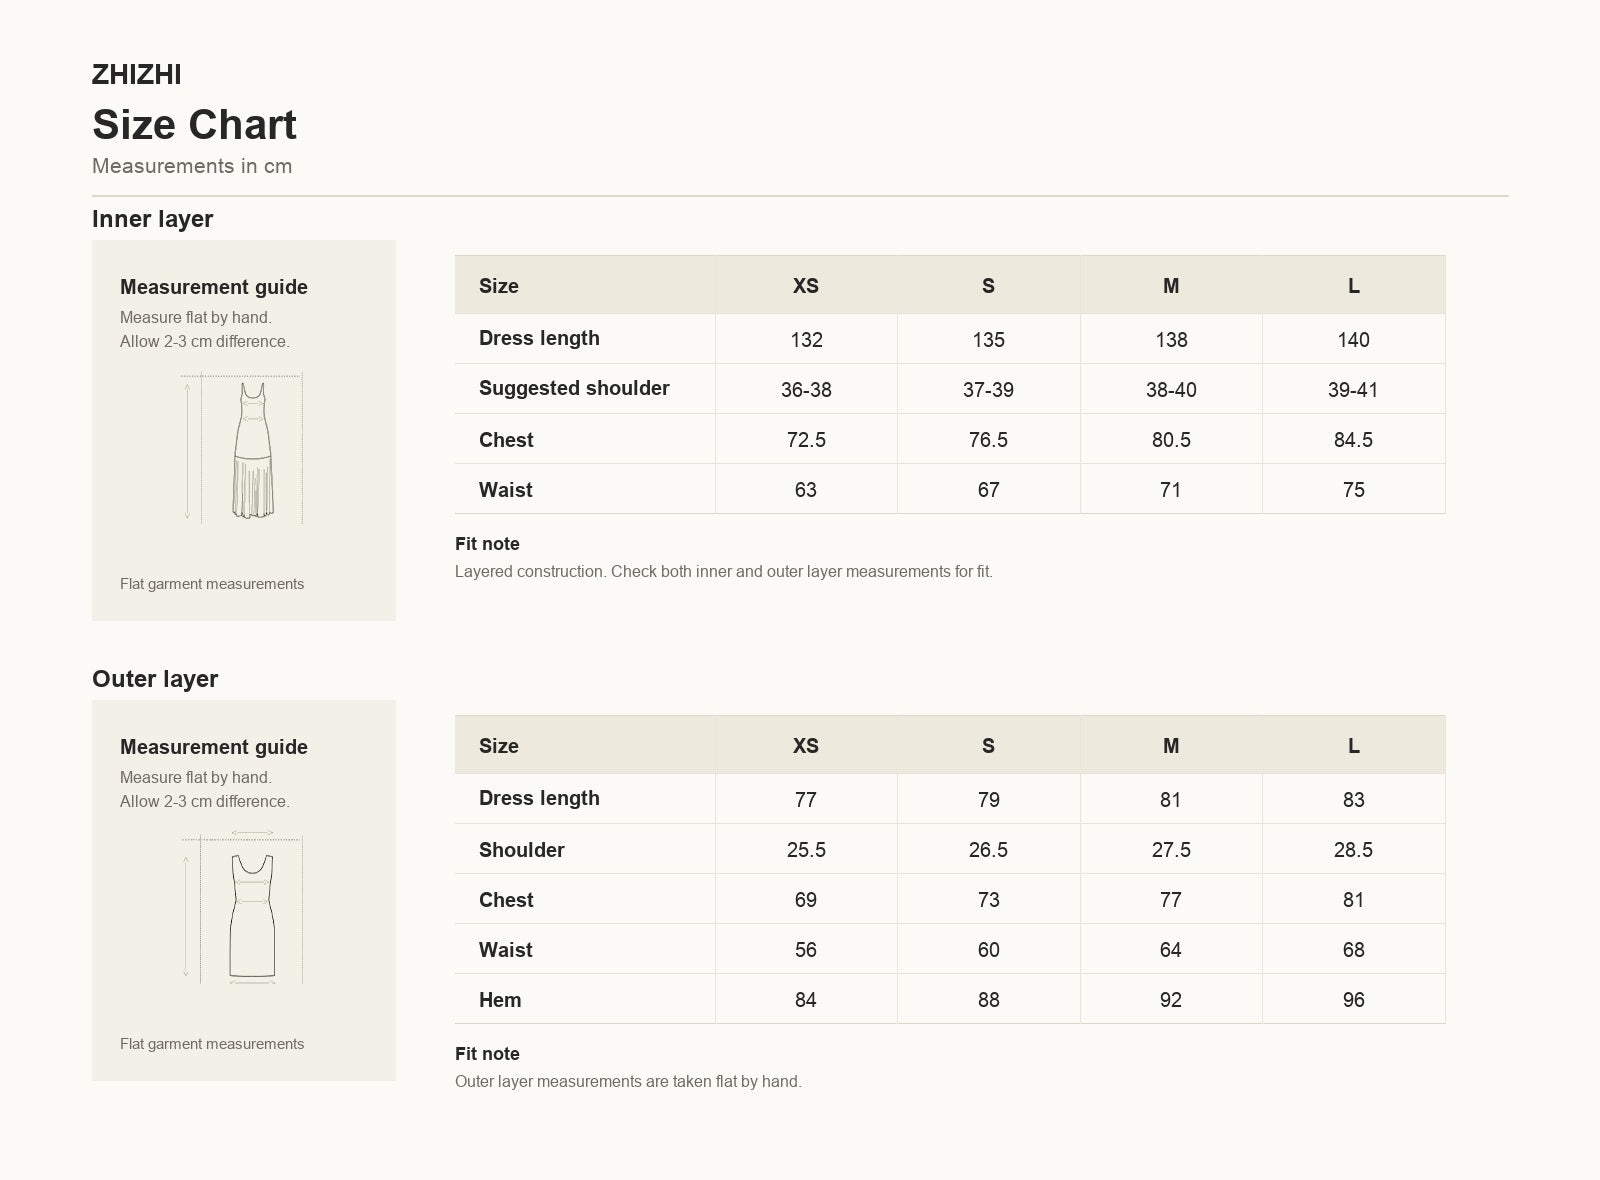Select XS column header in inner table
The height and width of the screenshot is (1180, 1600).
coord(806,286)
